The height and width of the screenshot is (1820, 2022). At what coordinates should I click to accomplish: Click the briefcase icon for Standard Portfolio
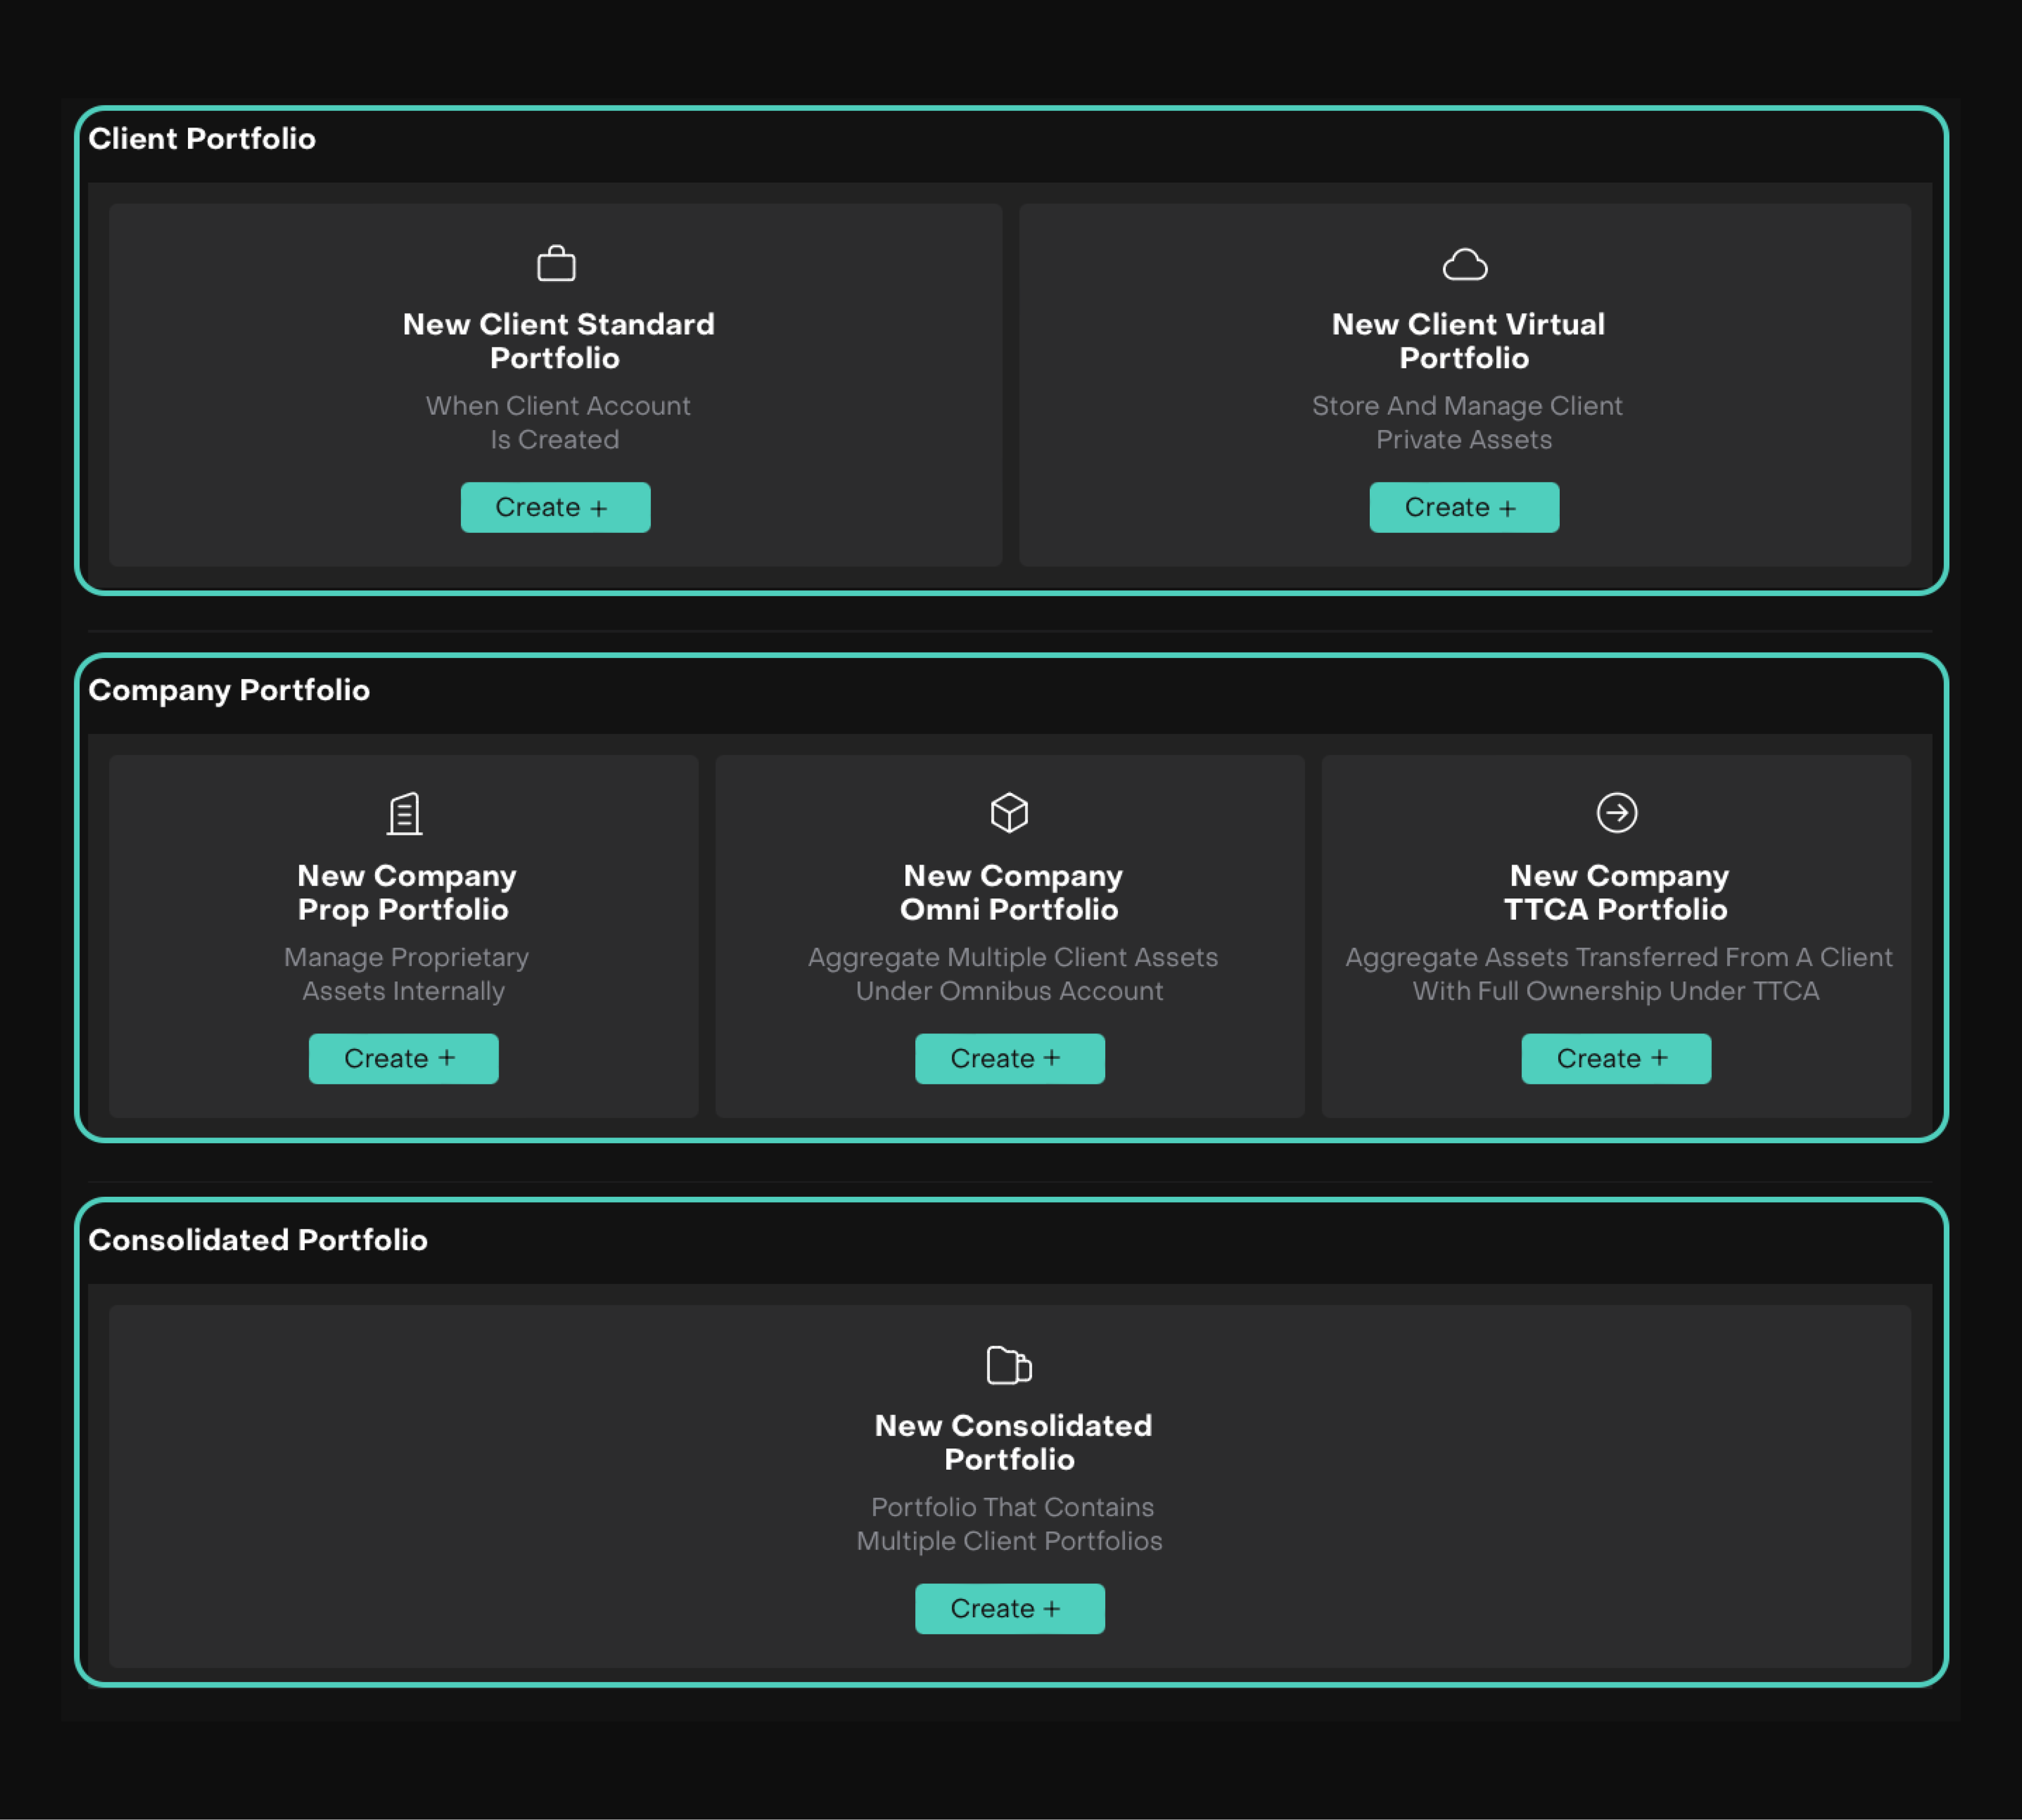(x=556, y=264)
